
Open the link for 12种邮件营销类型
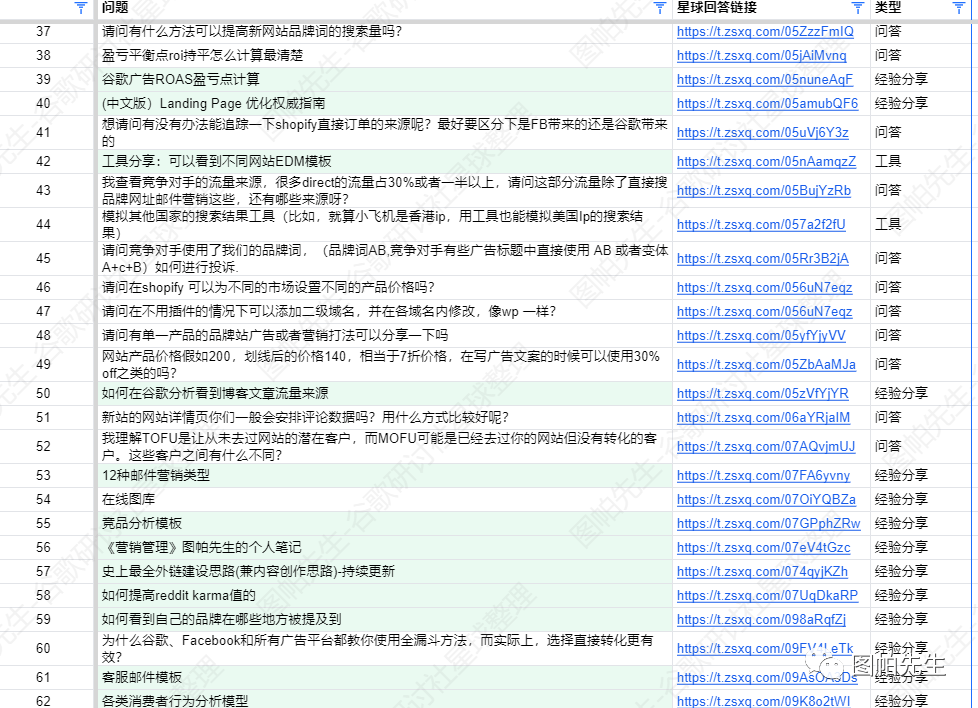coord(764,475)
